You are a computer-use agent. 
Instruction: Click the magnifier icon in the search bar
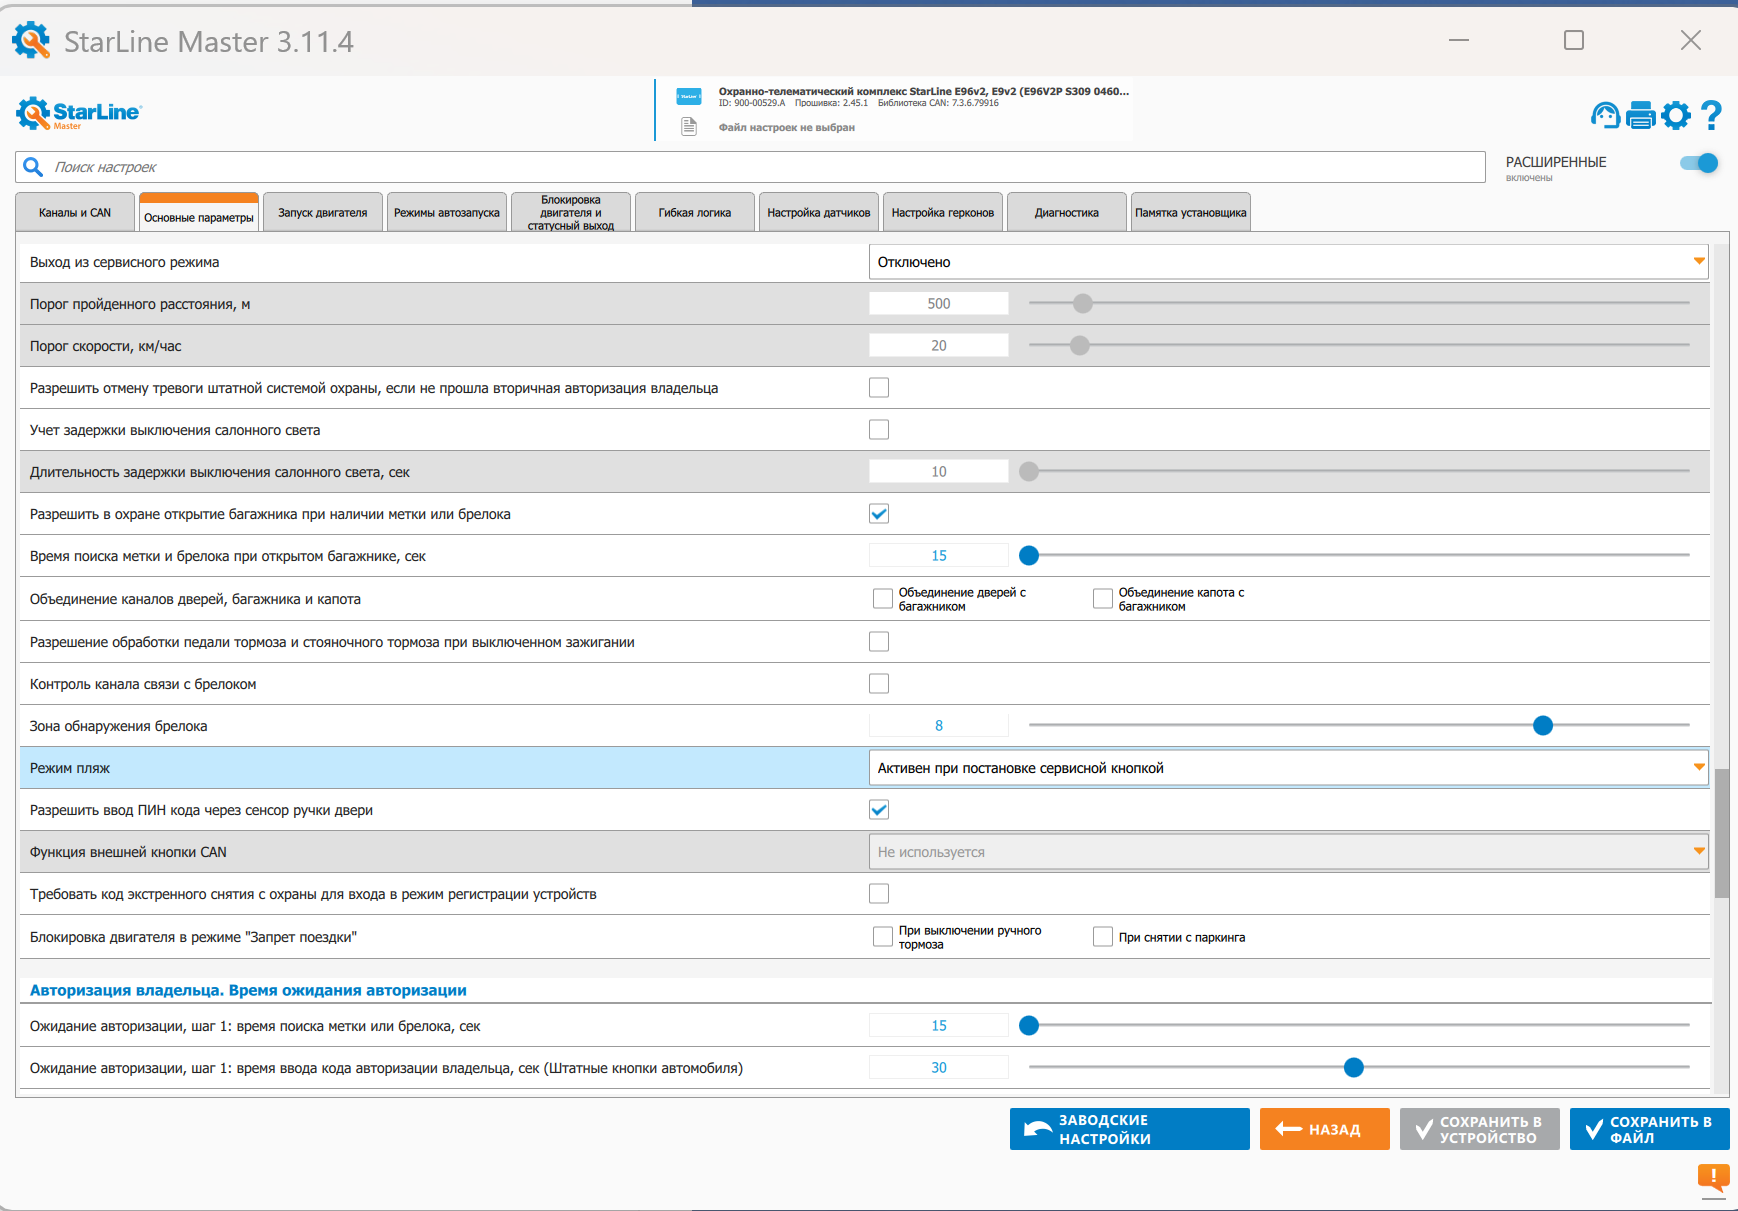(34, 167)
